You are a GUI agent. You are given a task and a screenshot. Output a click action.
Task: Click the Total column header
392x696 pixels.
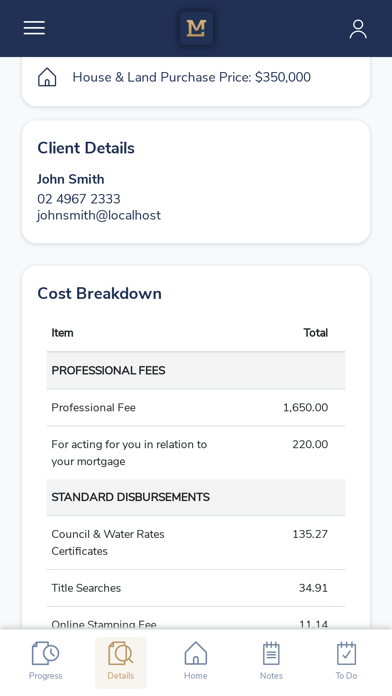[x=316, y=333]
